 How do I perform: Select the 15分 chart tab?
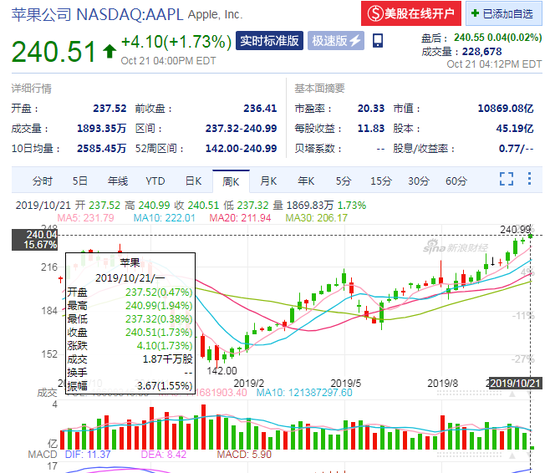[x=381, y=181]
